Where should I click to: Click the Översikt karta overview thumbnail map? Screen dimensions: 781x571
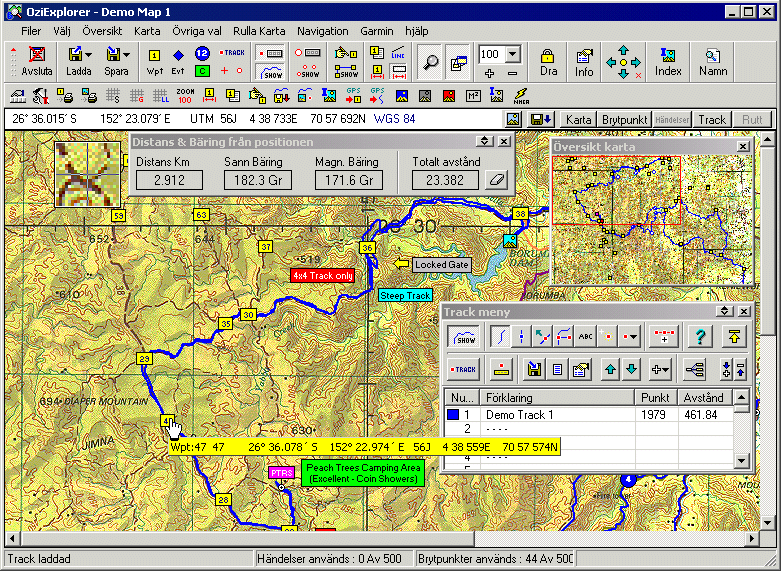652,219
